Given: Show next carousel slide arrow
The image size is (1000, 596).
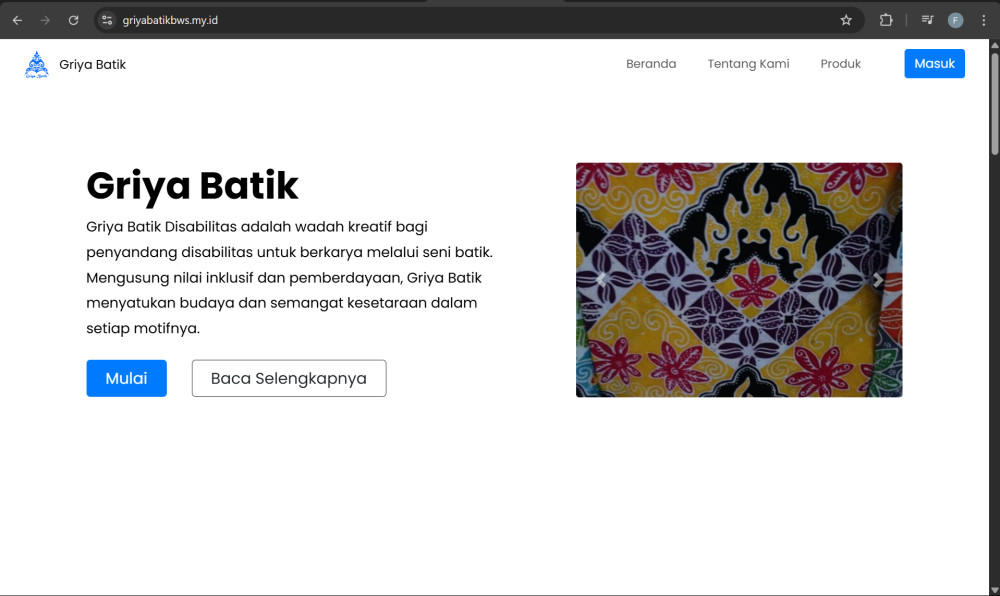Looking at the screenshot, I should (x=878, y=280).
